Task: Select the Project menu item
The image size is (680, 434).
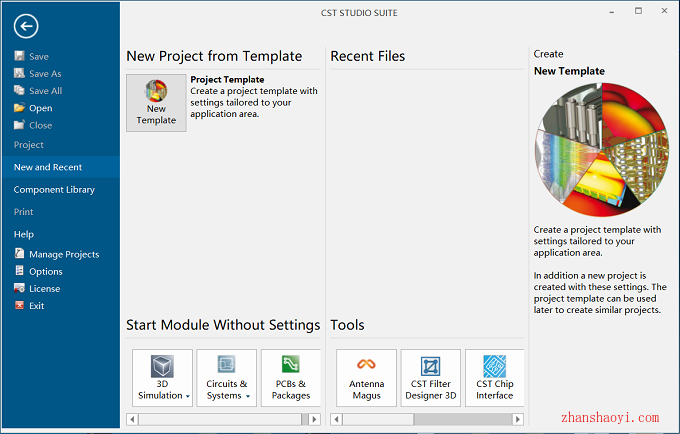Action: point(29,145)
